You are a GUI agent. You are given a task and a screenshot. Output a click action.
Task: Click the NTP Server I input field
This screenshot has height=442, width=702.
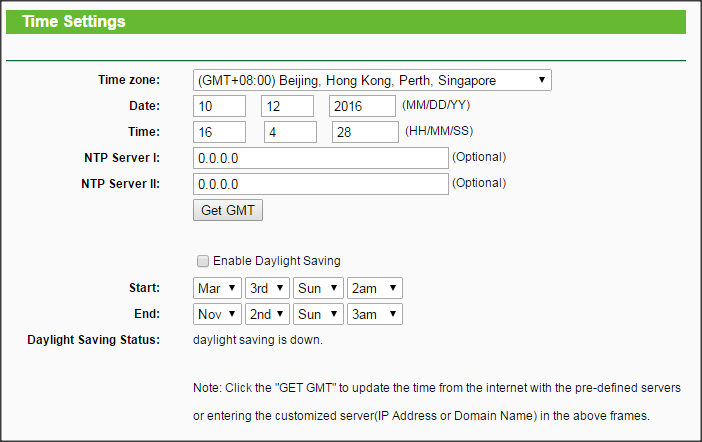321,158
